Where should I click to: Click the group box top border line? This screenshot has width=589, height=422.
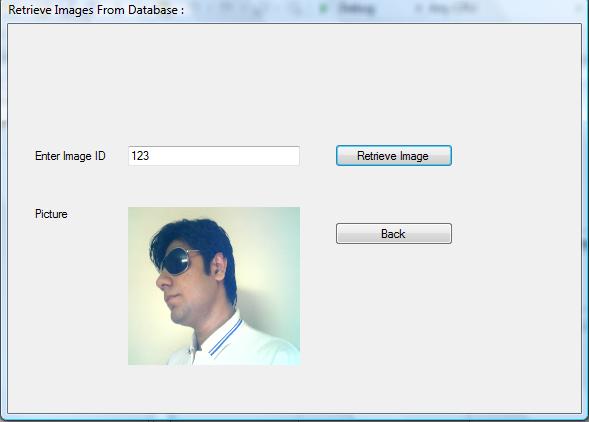coord(294,24)
